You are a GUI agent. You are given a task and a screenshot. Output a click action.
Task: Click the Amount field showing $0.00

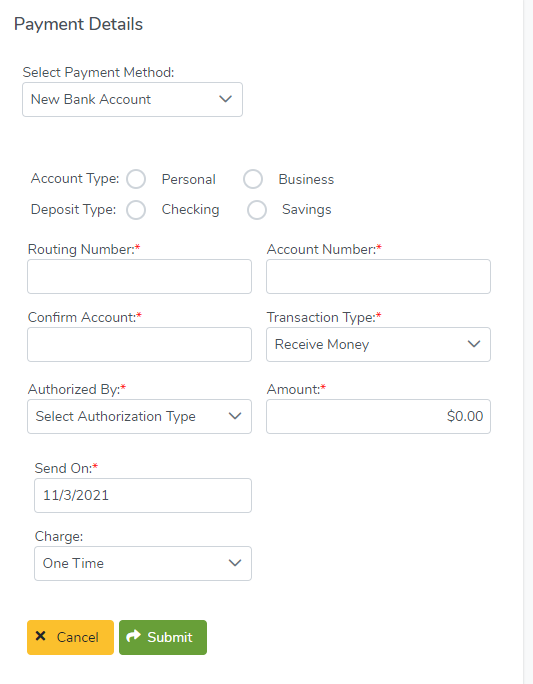pos(379,417)
